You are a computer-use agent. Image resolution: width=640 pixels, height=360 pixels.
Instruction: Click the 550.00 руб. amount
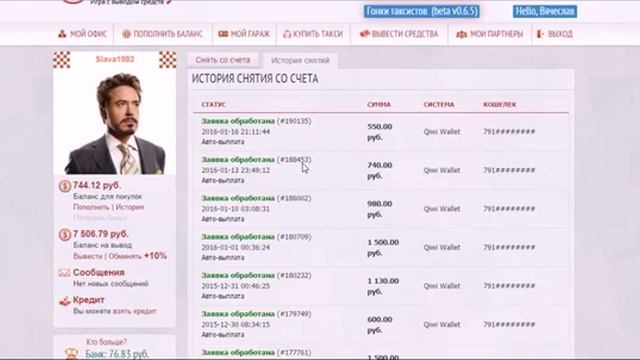point(380,132)
